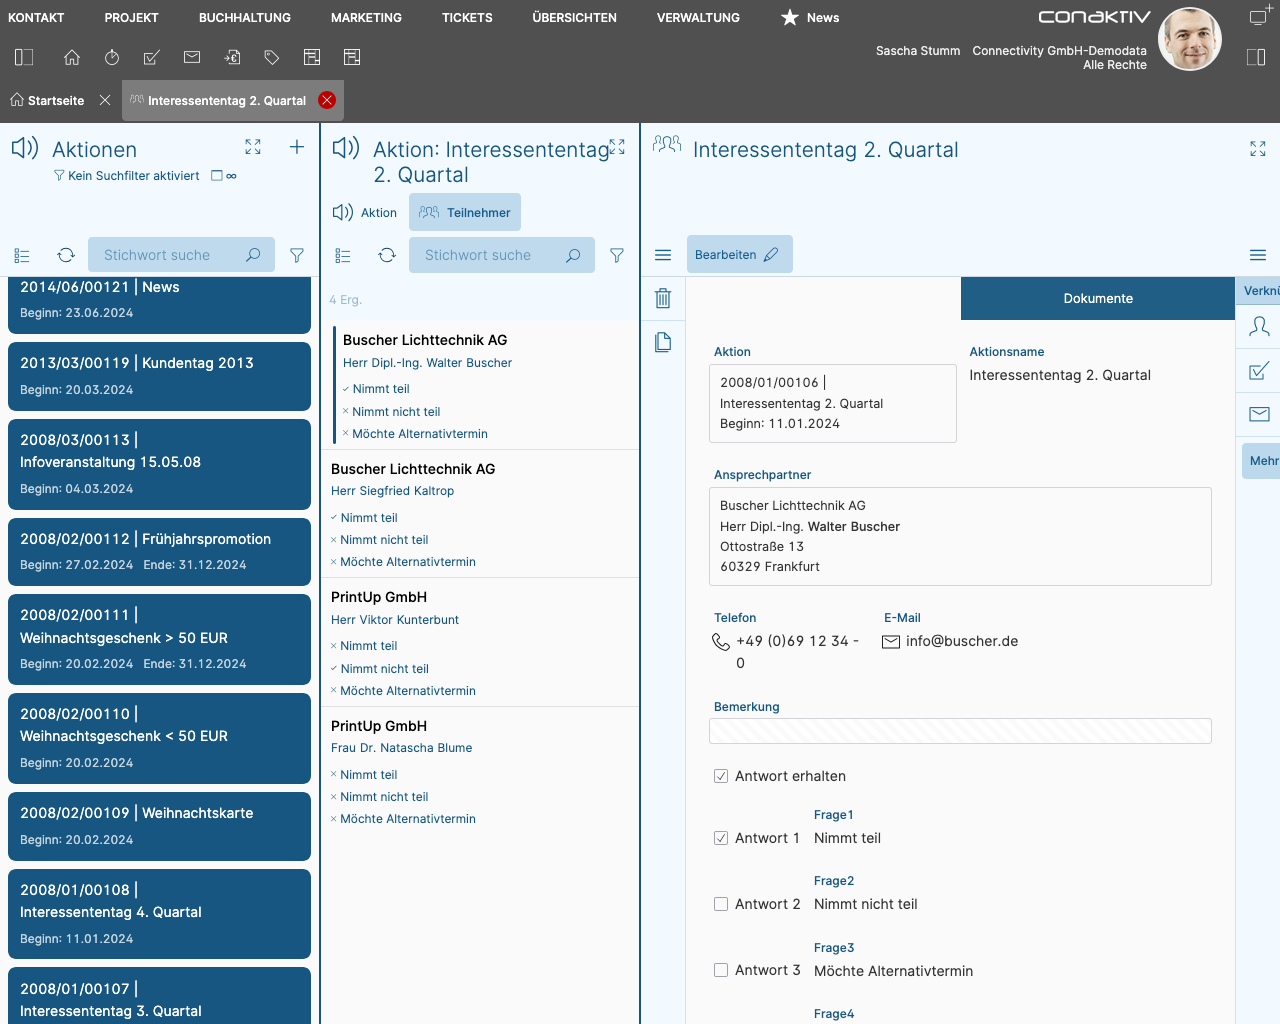The height and width of the screenshot is (1024, 1280).
Task: Open filter options in Teilnehmer panel
Action: pos(617,255)
